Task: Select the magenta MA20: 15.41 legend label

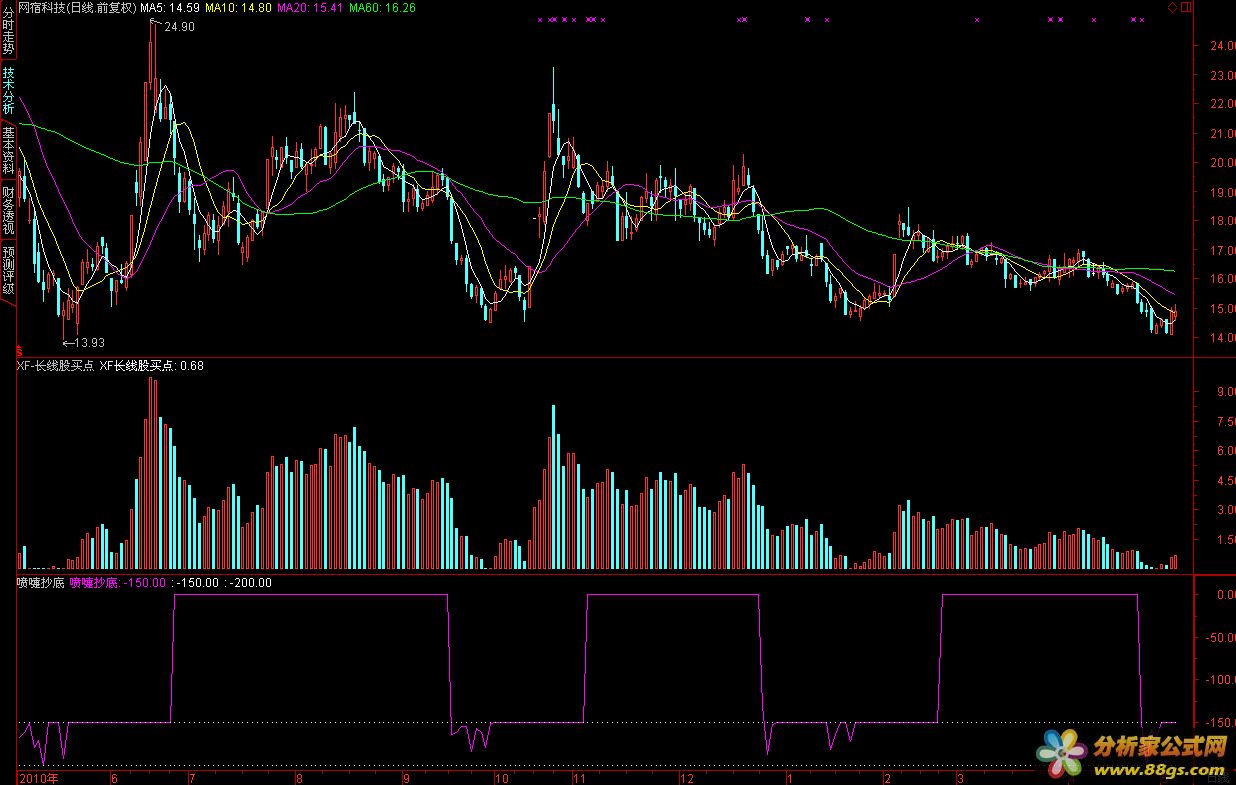Action: tap(310, 7)
